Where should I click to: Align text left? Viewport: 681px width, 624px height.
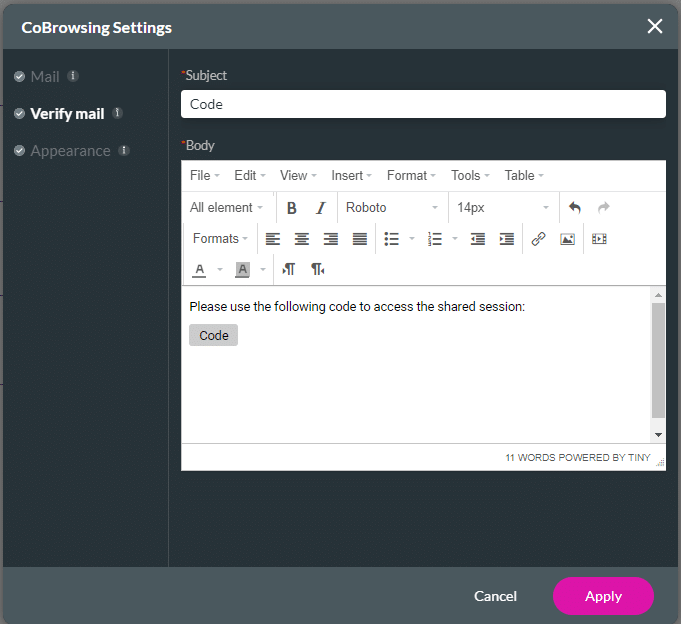pyautogui.click(x=273, y=239)
